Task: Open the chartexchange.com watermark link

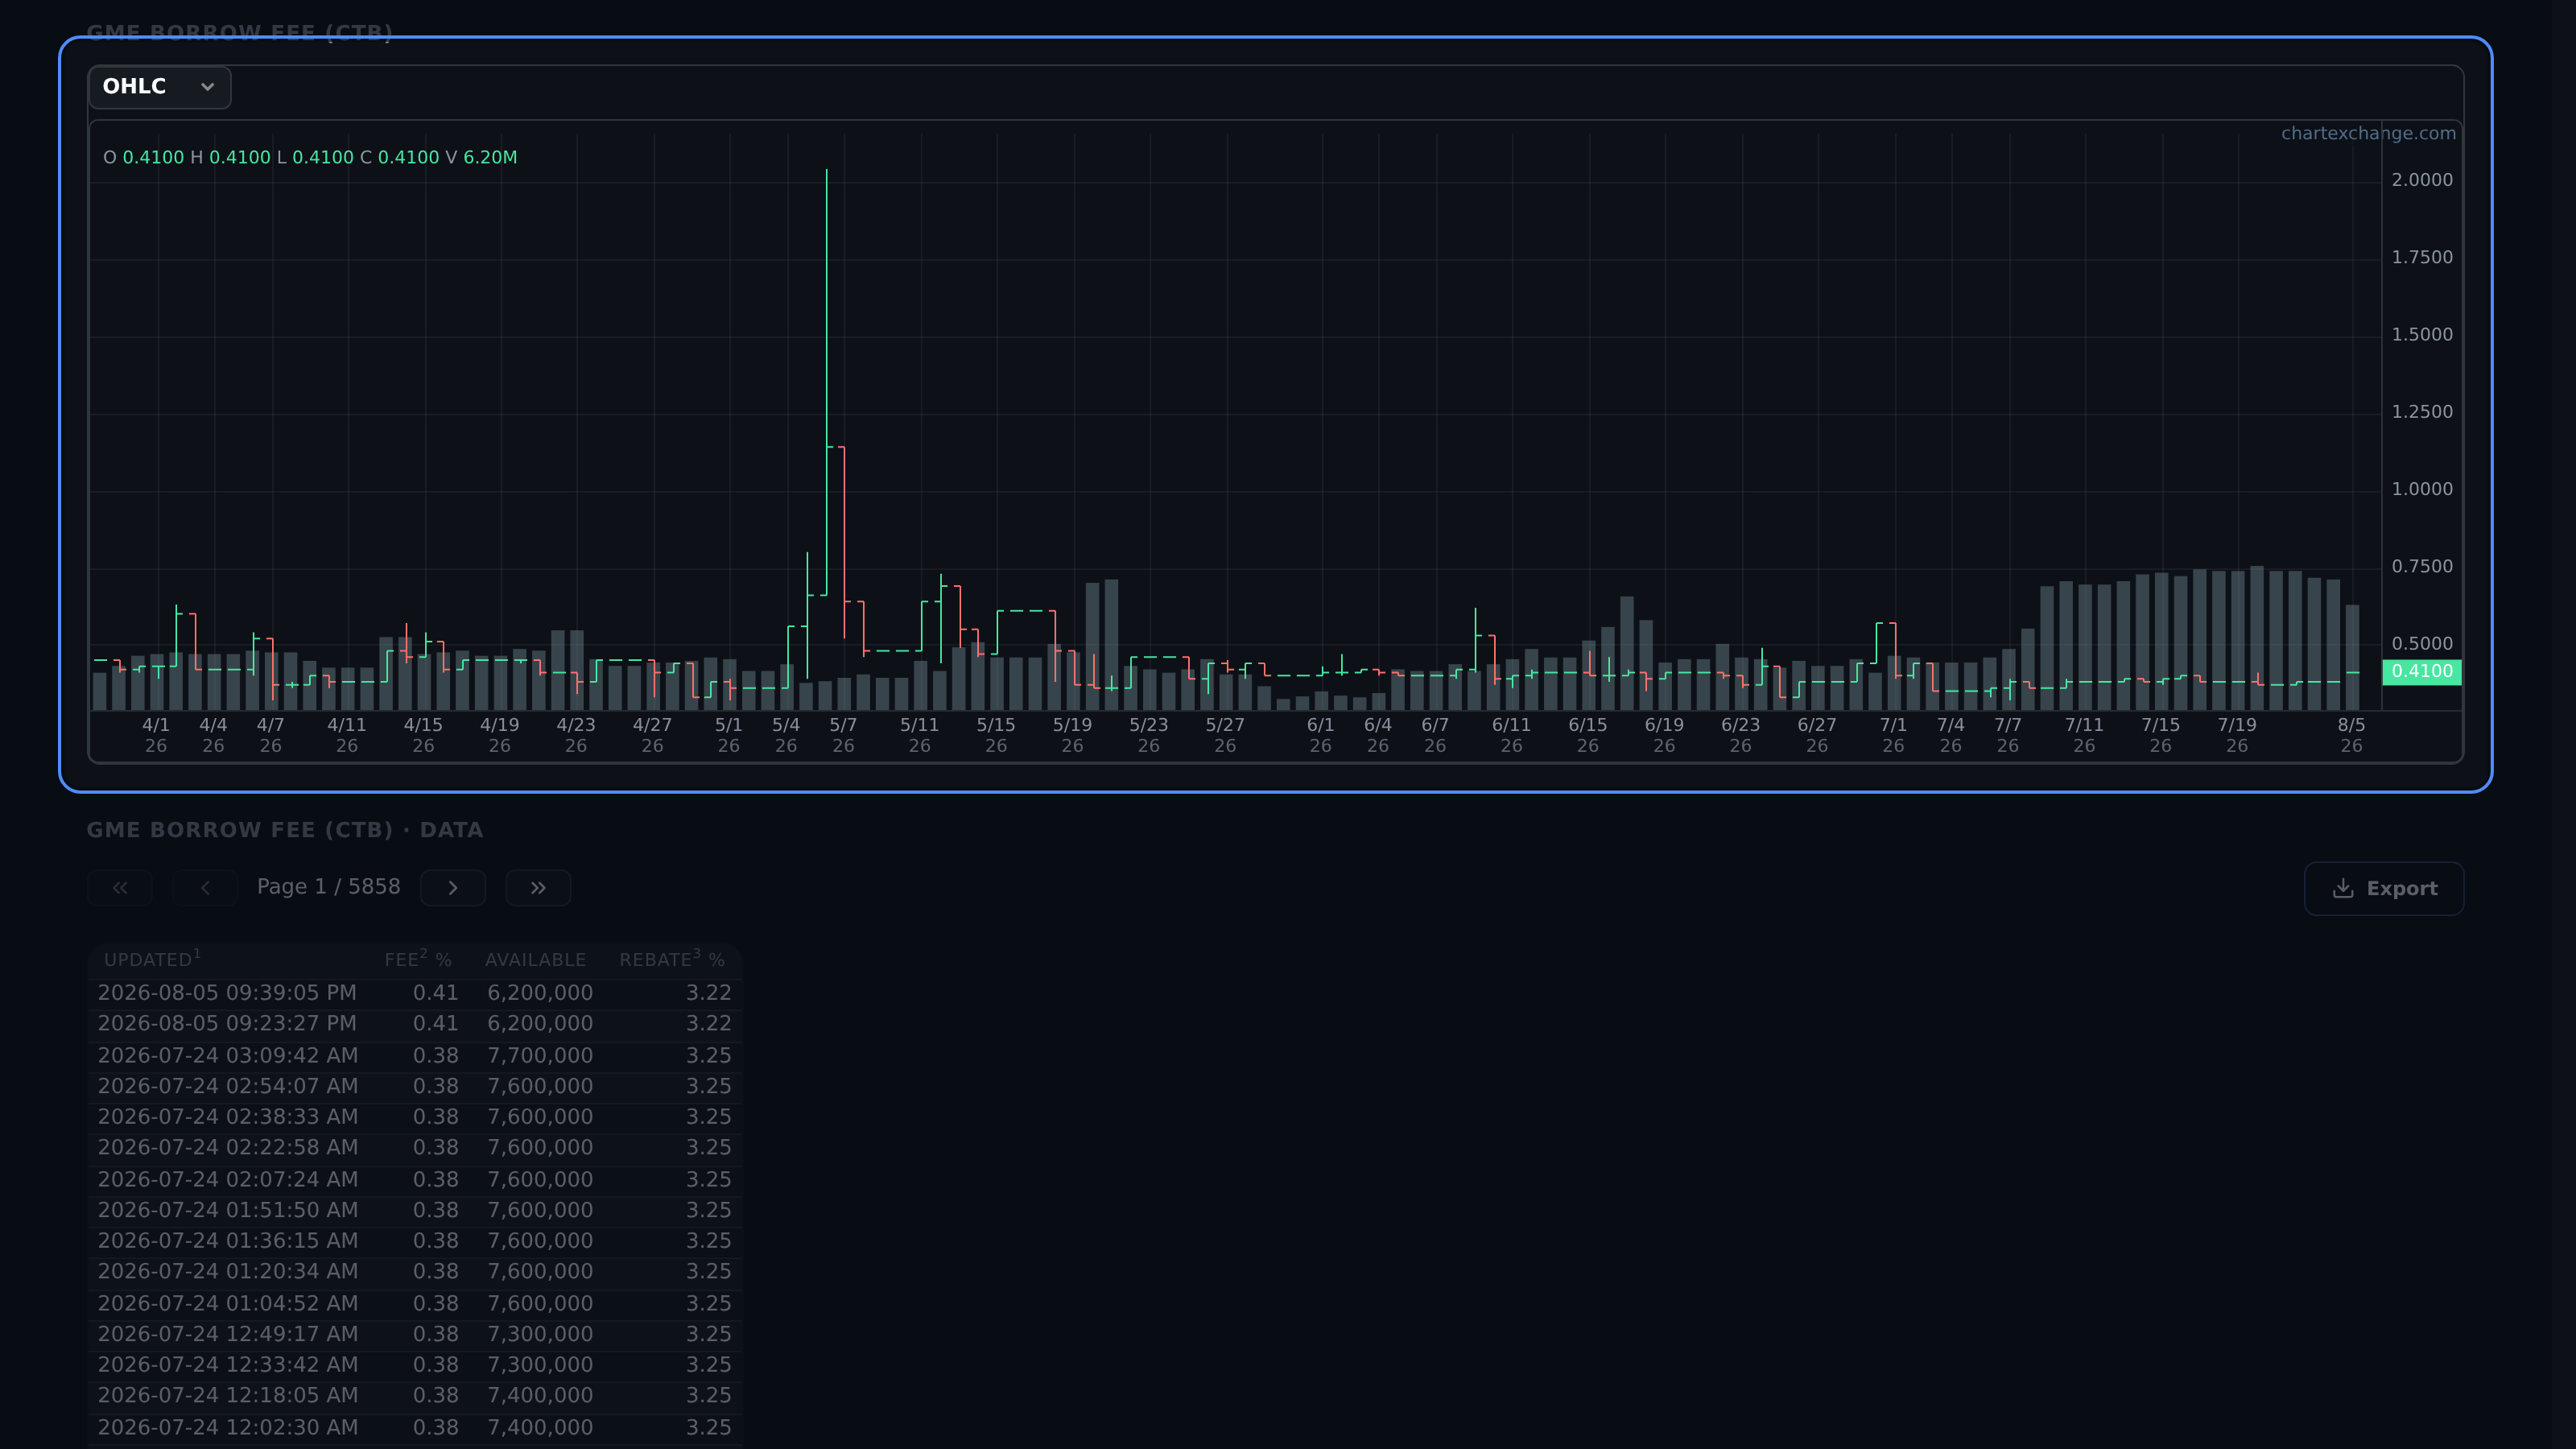Action: 2368,133
